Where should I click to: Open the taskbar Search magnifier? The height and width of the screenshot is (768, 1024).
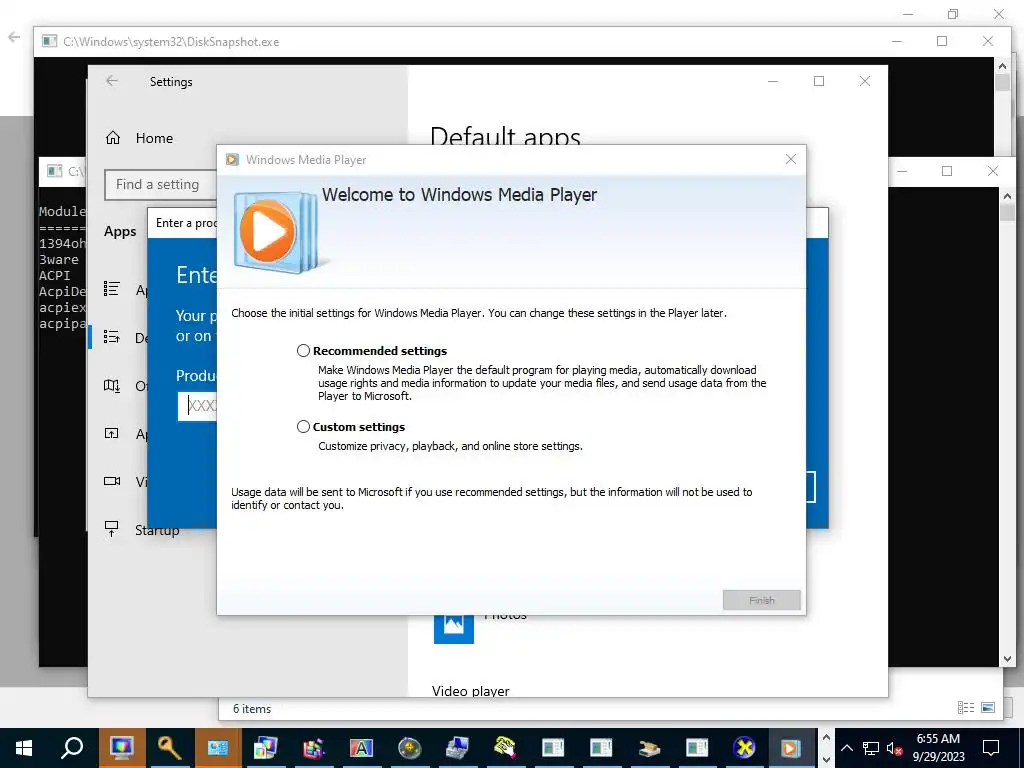click(72, 748)
